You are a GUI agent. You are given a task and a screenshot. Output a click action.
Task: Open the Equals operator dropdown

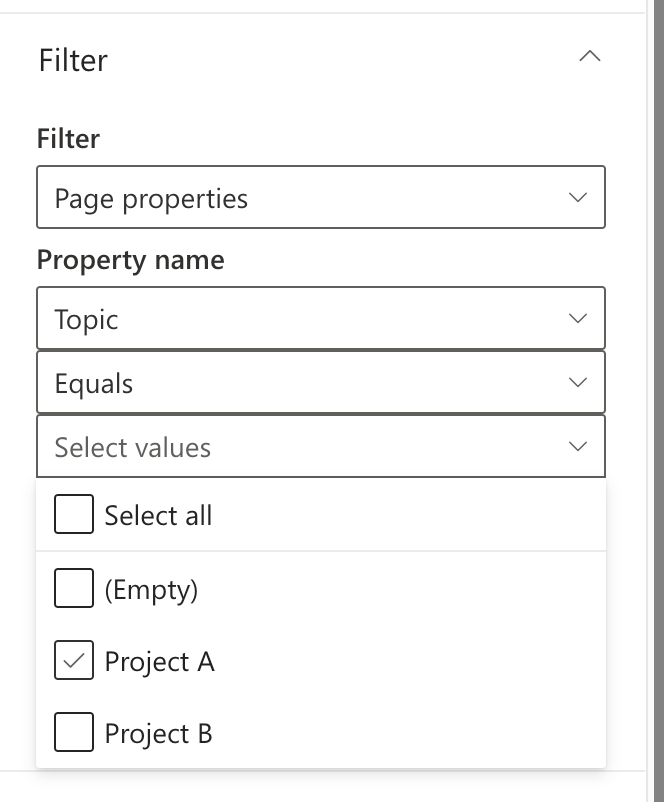320,383
